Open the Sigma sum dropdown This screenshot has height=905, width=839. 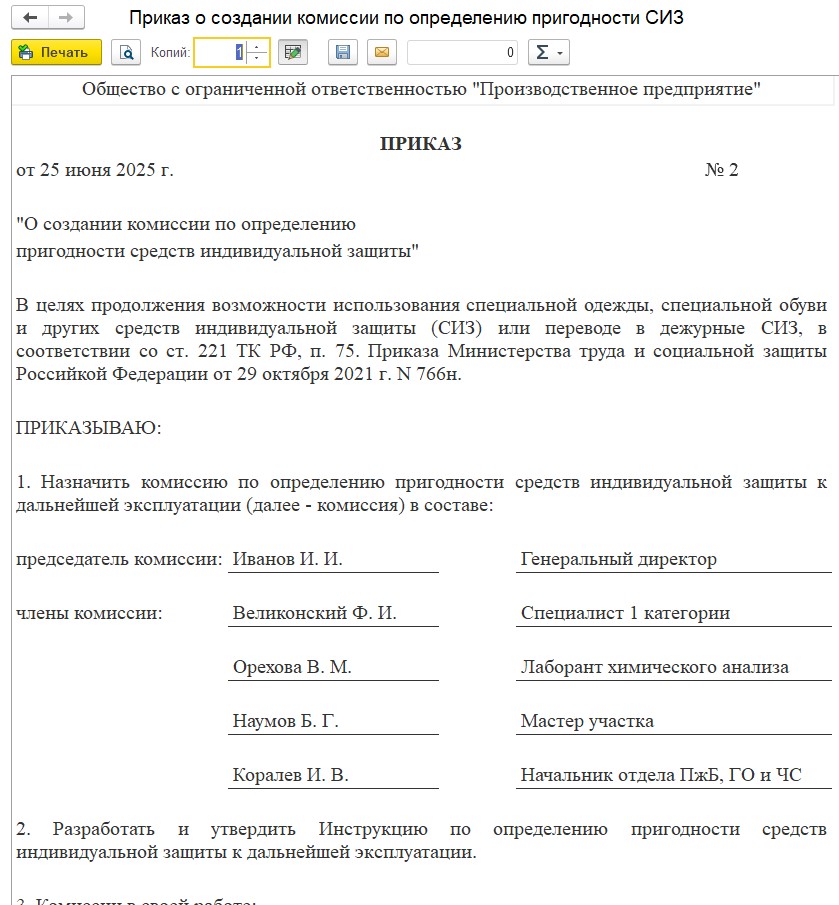(x=549, y=53)
